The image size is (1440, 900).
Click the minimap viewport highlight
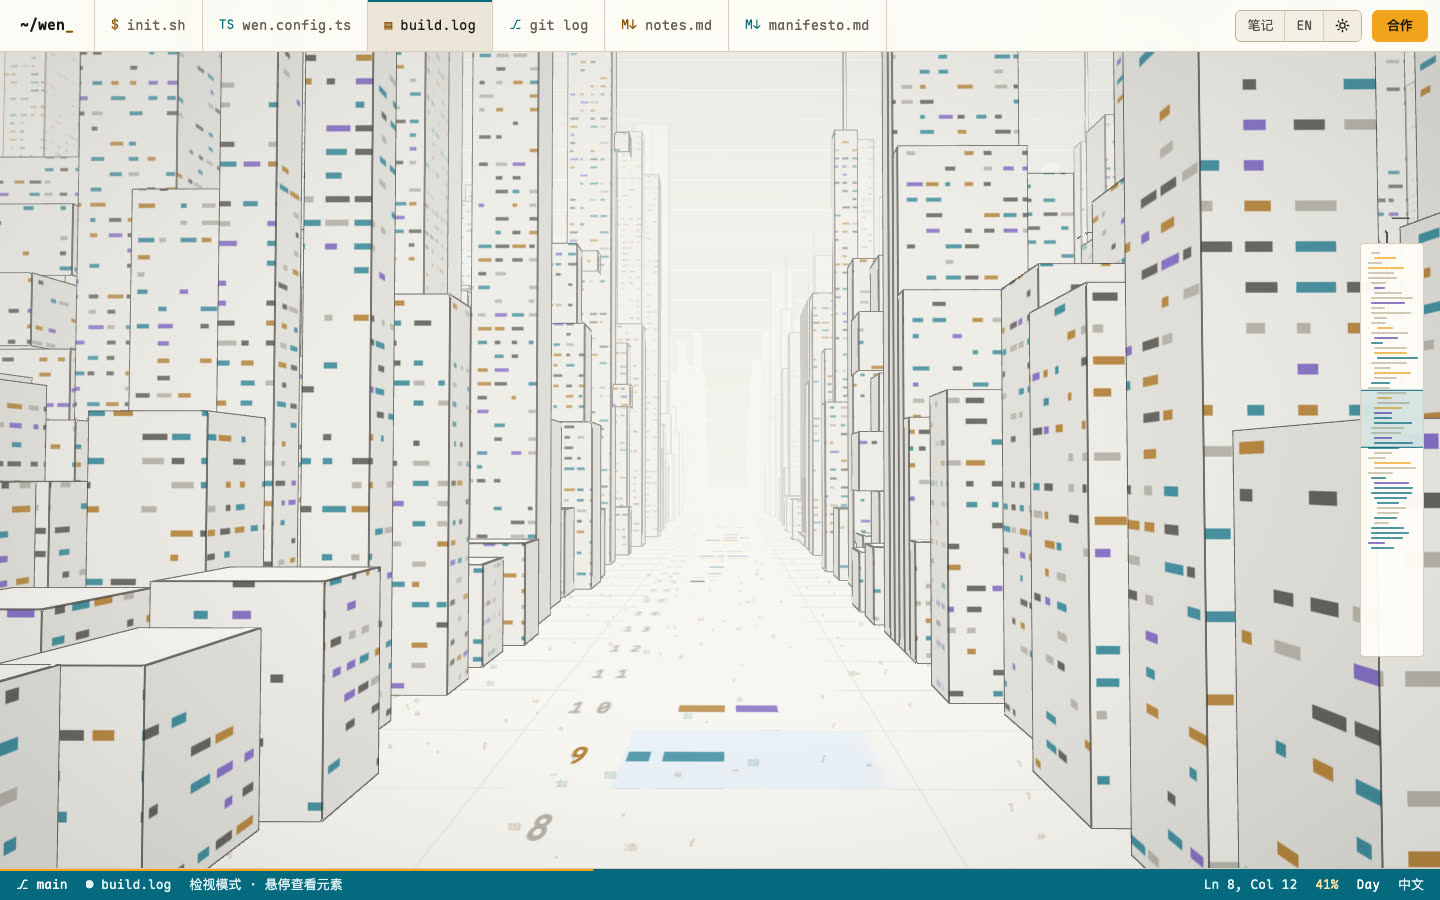point(1392,418)
